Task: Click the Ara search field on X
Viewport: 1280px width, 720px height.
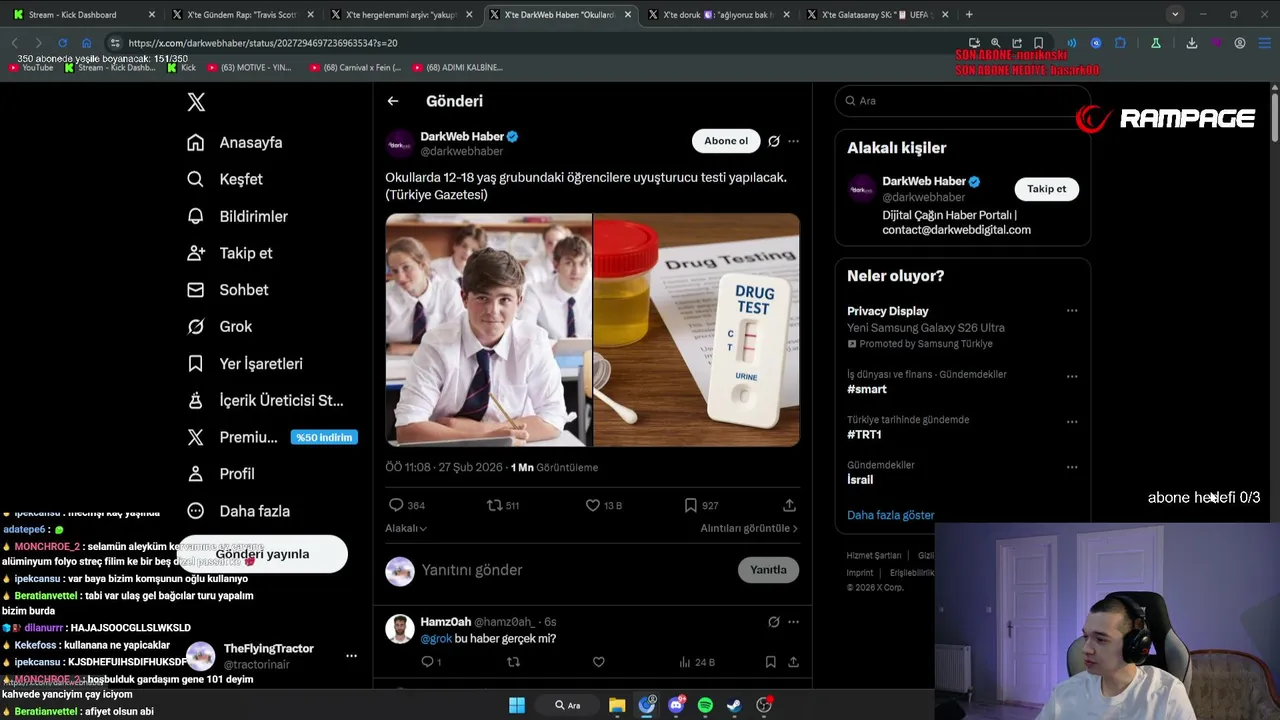Action: coord(962,101)
